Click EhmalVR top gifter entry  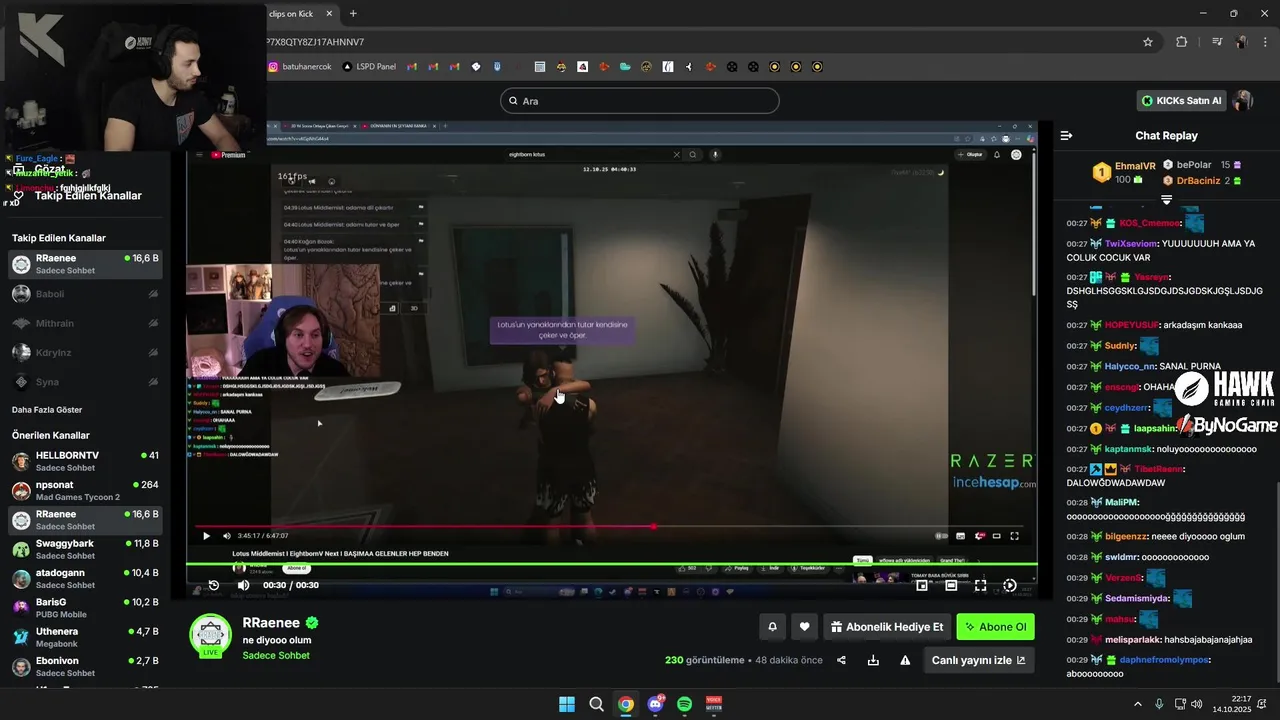point(1123,172)
